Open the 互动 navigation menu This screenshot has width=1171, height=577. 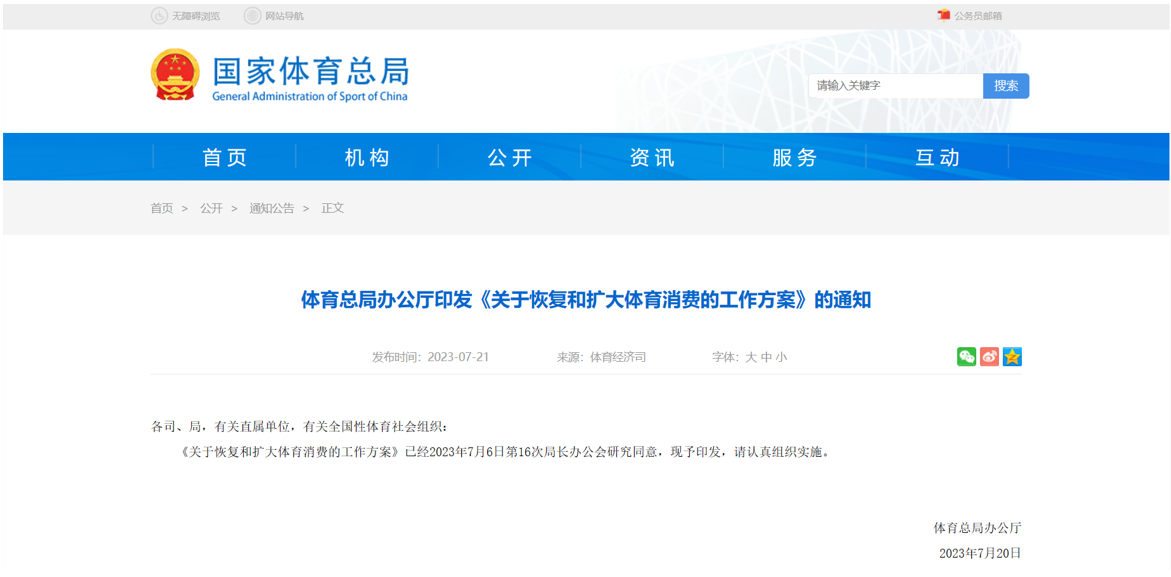coord(938,157)
